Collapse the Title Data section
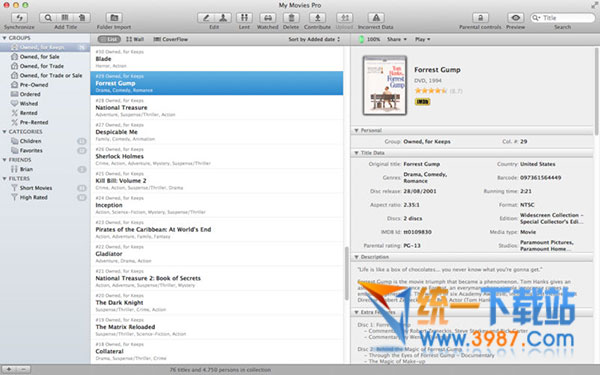The image size is (600, 375). pyautogui.click(x=356, y=153)
